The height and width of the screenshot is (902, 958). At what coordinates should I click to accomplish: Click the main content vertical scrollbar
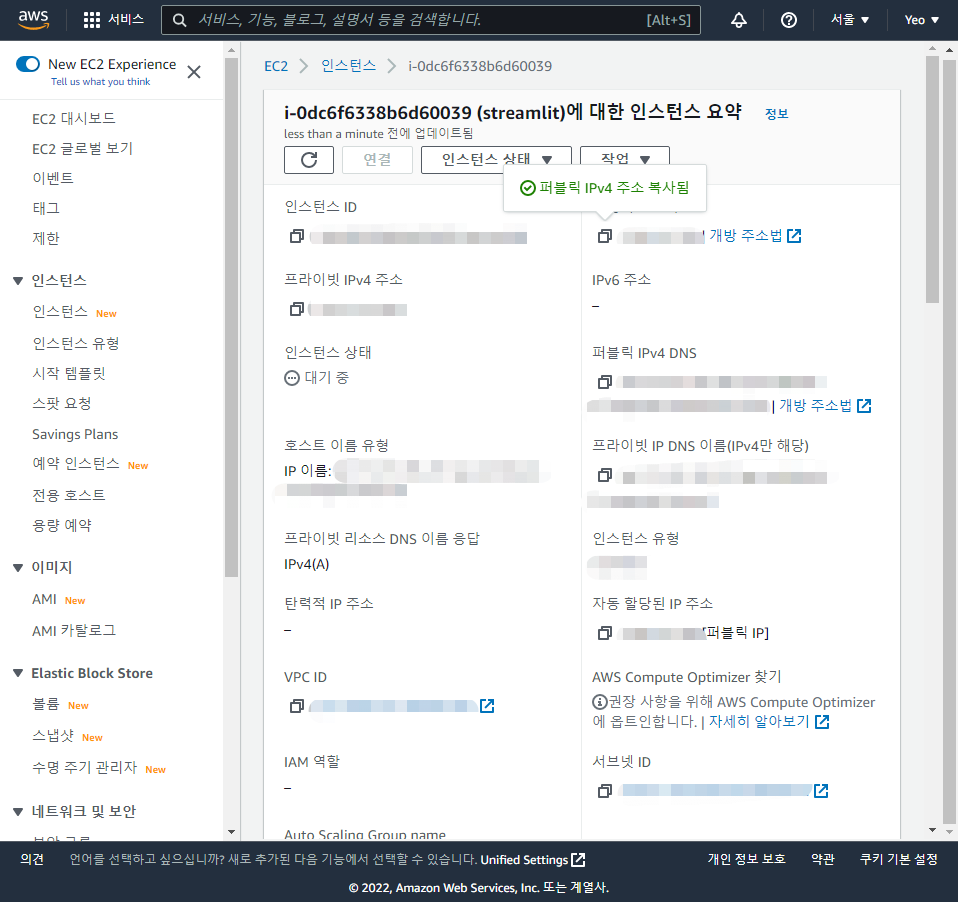932,180
